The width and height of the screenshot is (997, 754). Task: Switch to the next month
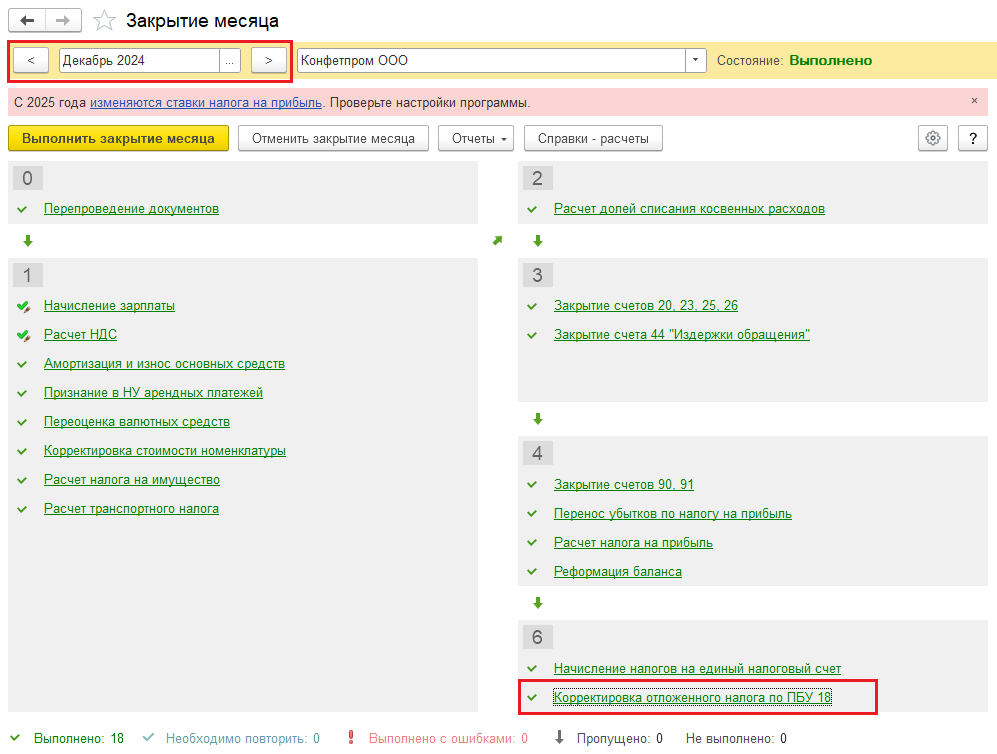tap(268, 61)
